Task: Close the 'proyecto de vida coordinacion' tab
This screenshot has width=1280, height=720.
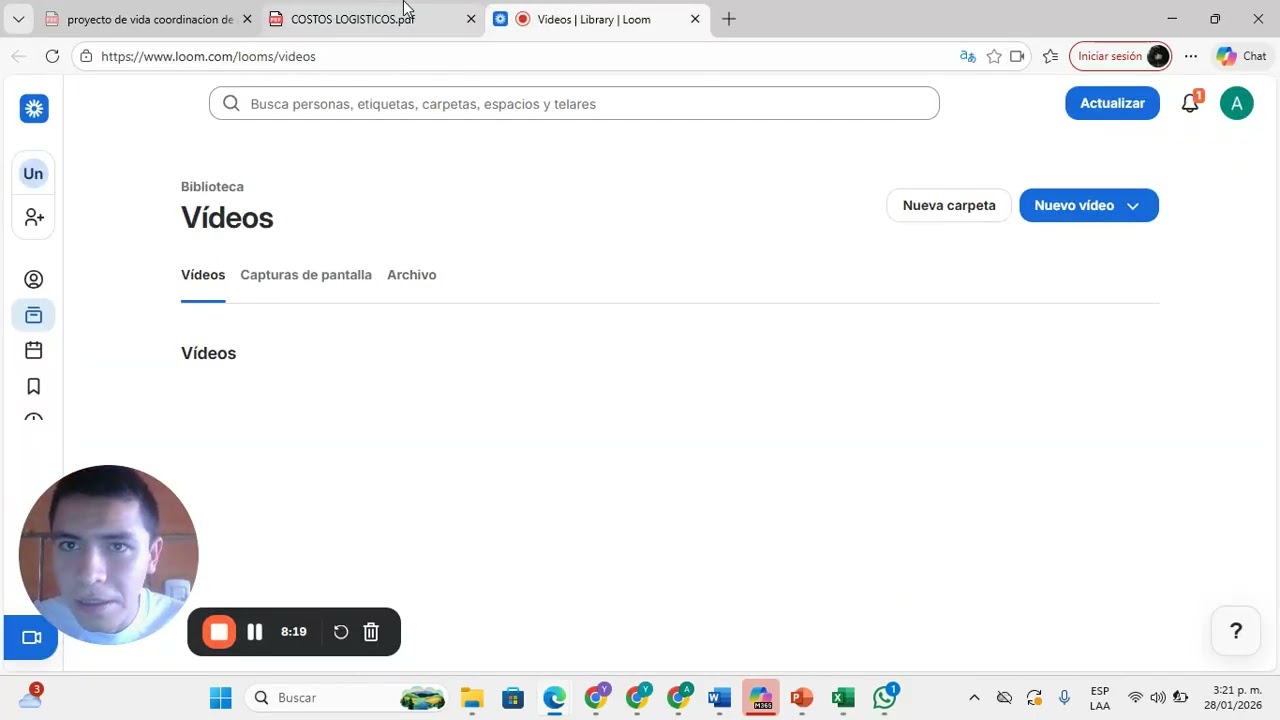Action: 247,19
